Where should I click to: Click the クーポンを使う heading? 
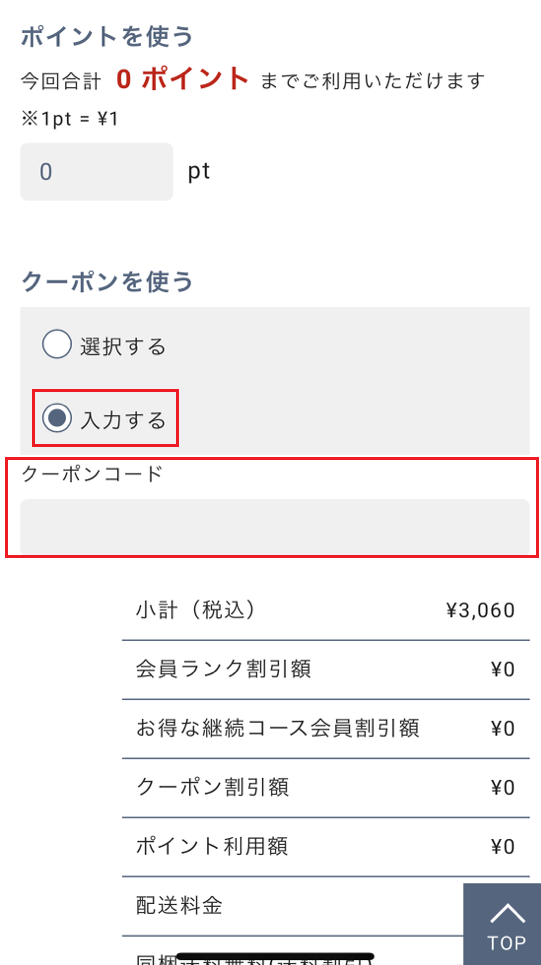[108, 282]
